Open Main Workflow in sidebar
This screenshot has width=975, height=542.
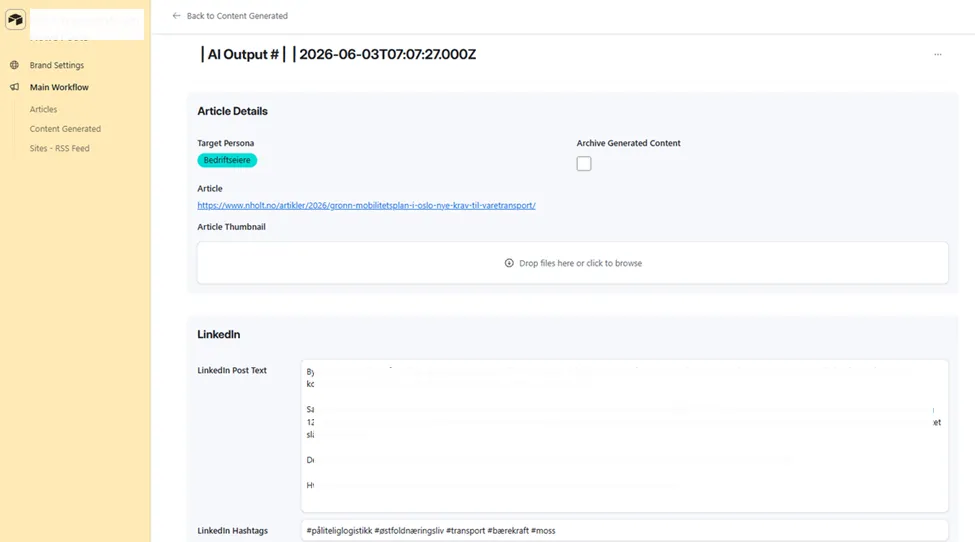(x=59, y=87)
